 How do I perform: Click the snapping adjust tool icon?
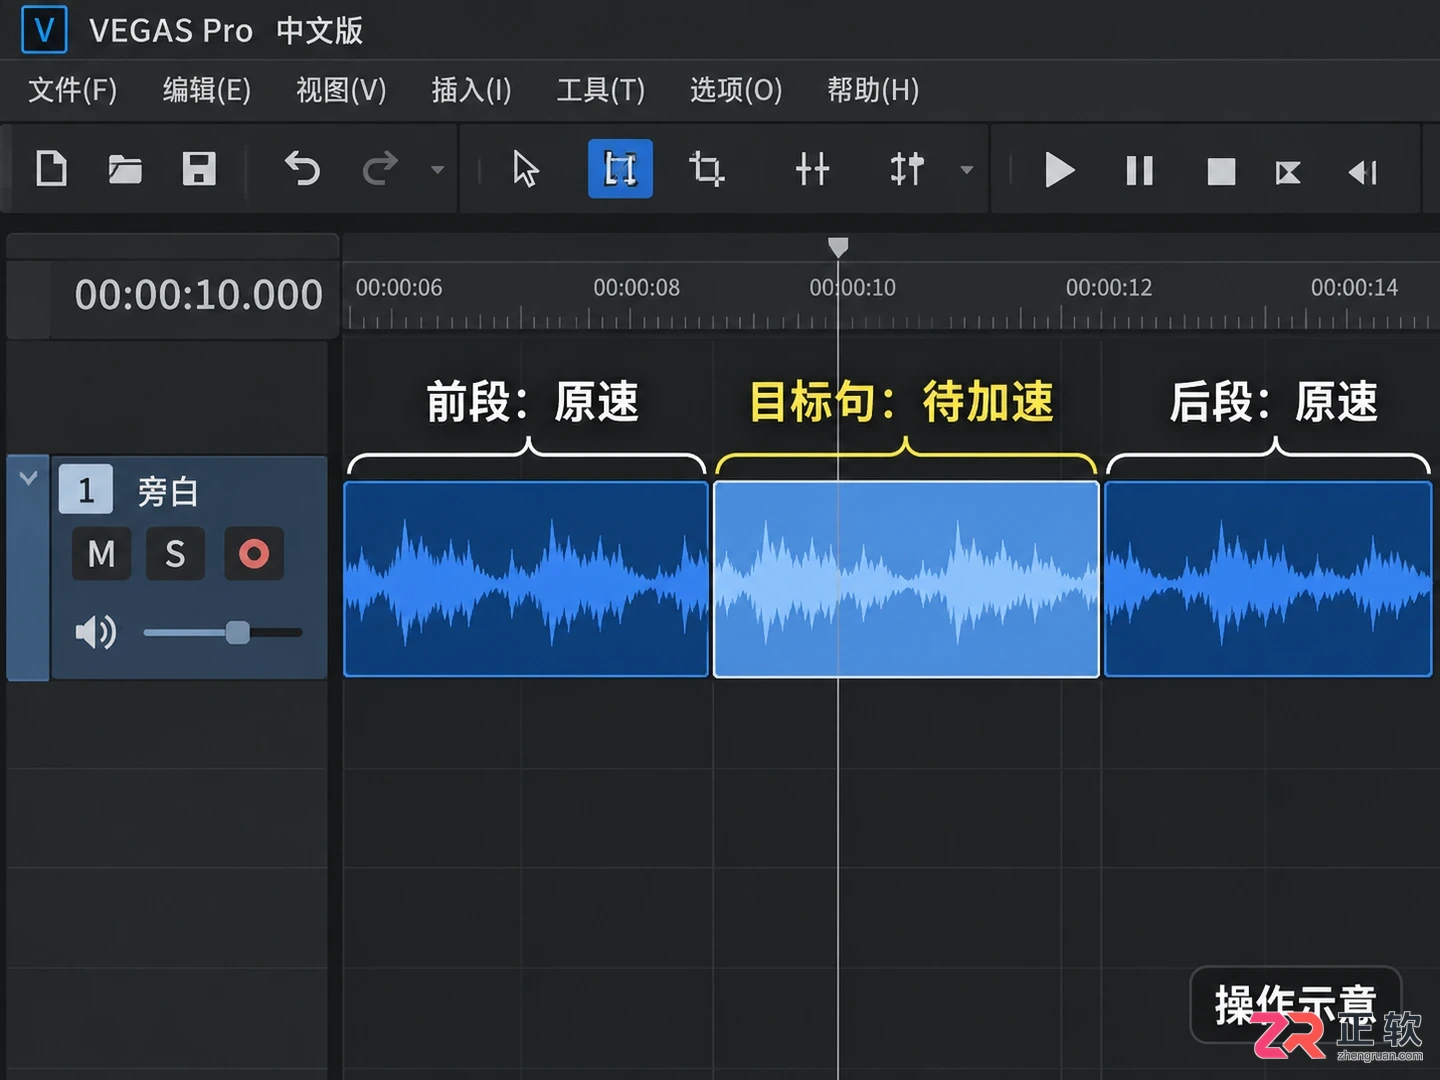(907, 169)
